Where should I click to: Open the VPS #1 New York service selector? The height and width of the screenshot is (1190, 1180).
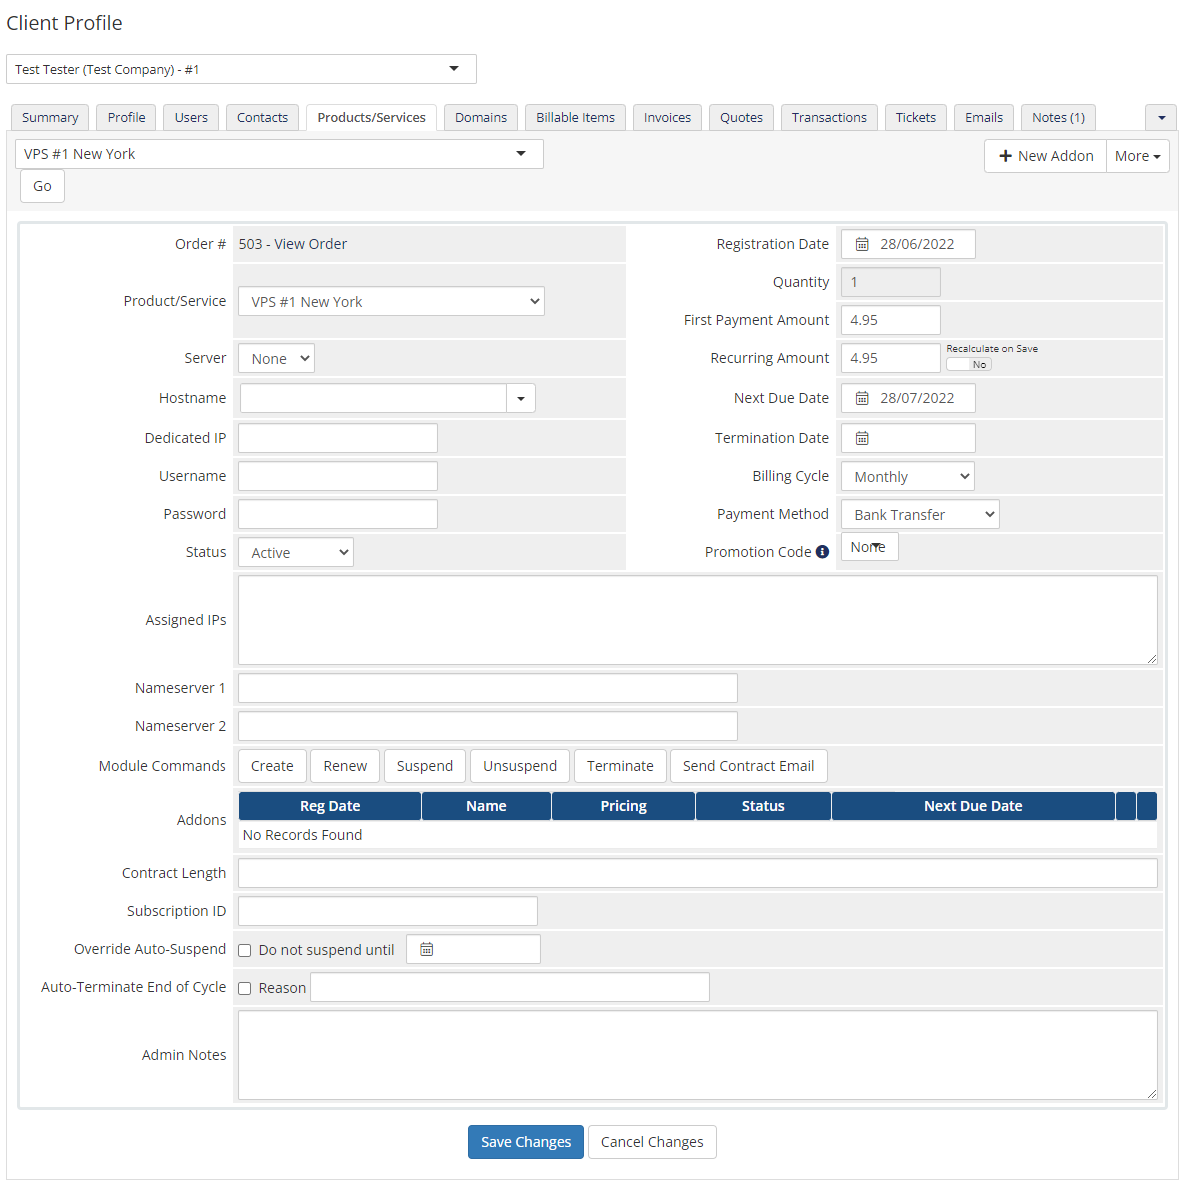pos(279,154)
